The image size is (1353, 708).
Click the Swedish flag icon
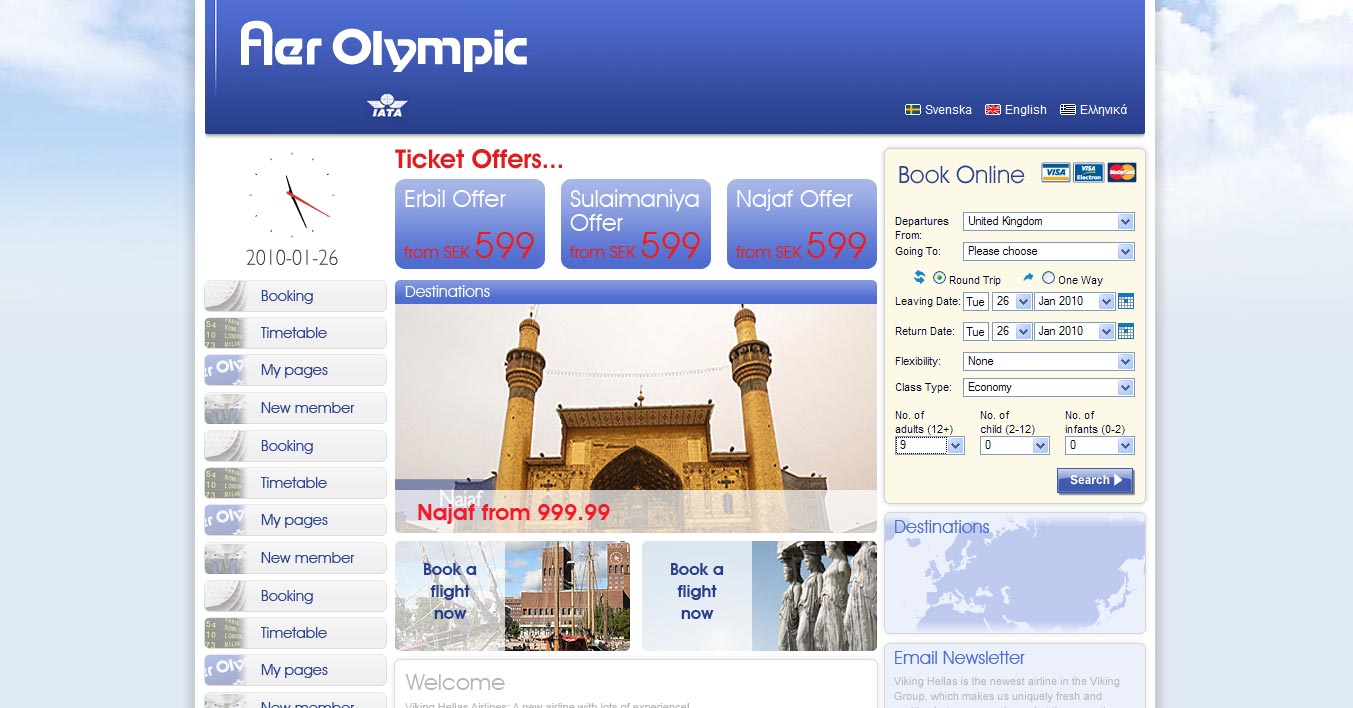(912, 110)
